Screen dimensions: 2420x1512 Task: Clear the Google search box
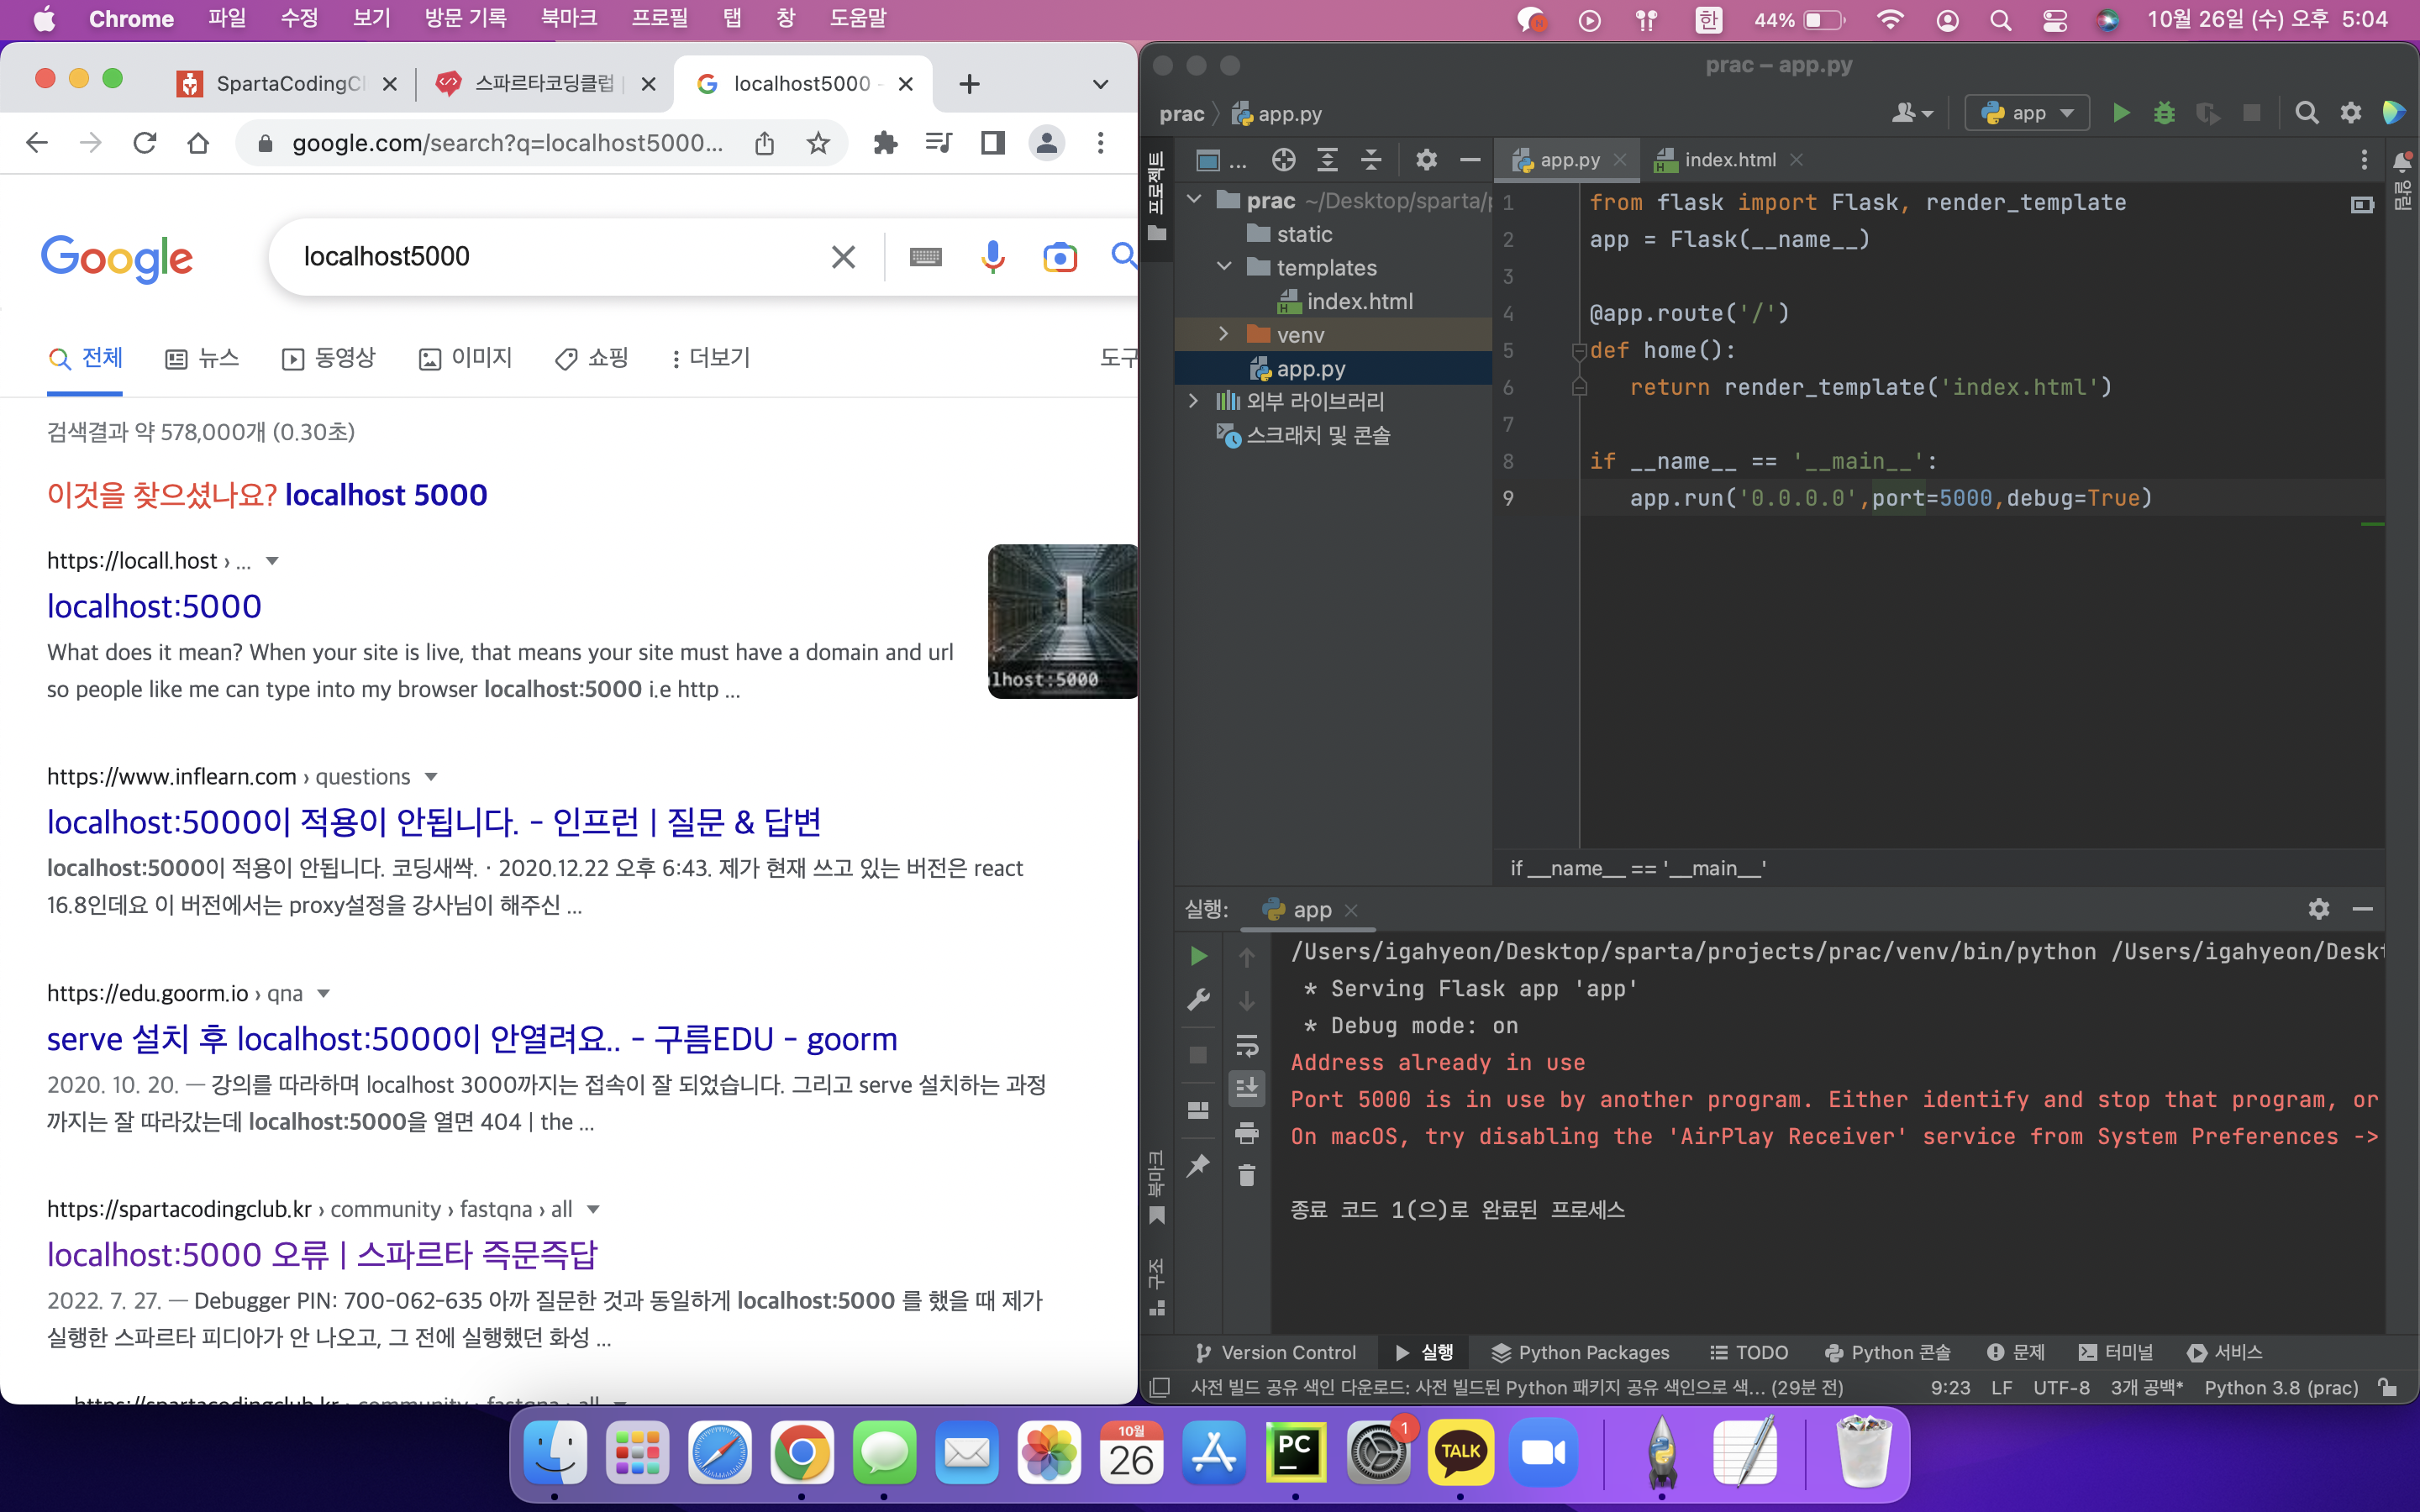pyautogui.click(x=843, y=257)
